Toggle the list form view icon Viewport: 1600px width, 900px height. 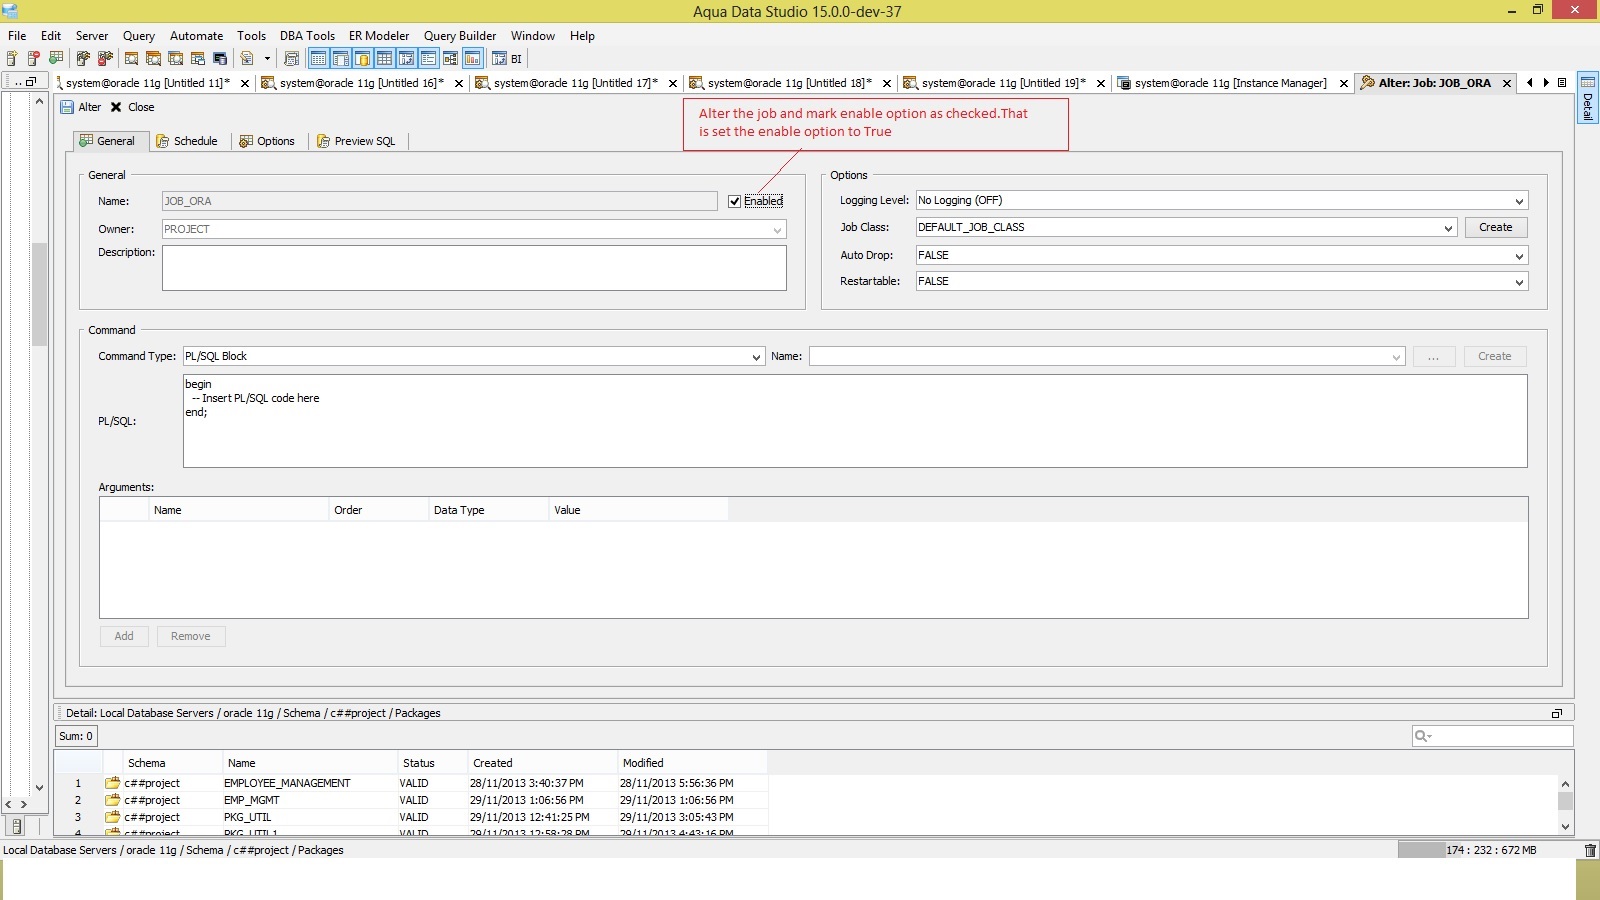429,59
